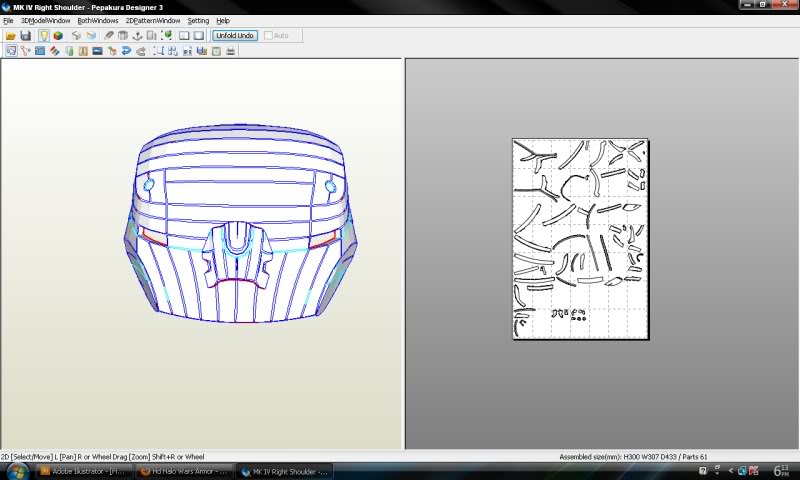Click the pencil edit icon
Screen dimensions: 800x480
click(x=108, y=36)
